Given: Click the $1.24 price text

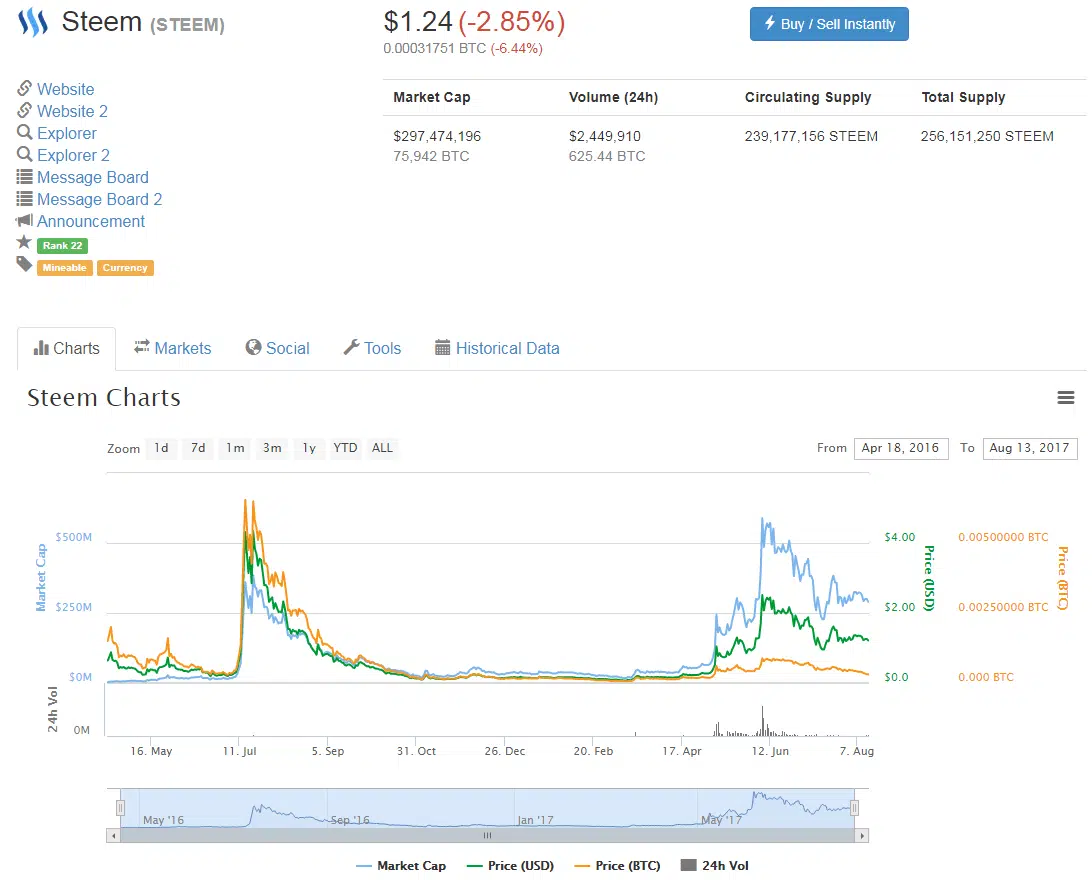Looking at the screenshot, I should point(418,22).
